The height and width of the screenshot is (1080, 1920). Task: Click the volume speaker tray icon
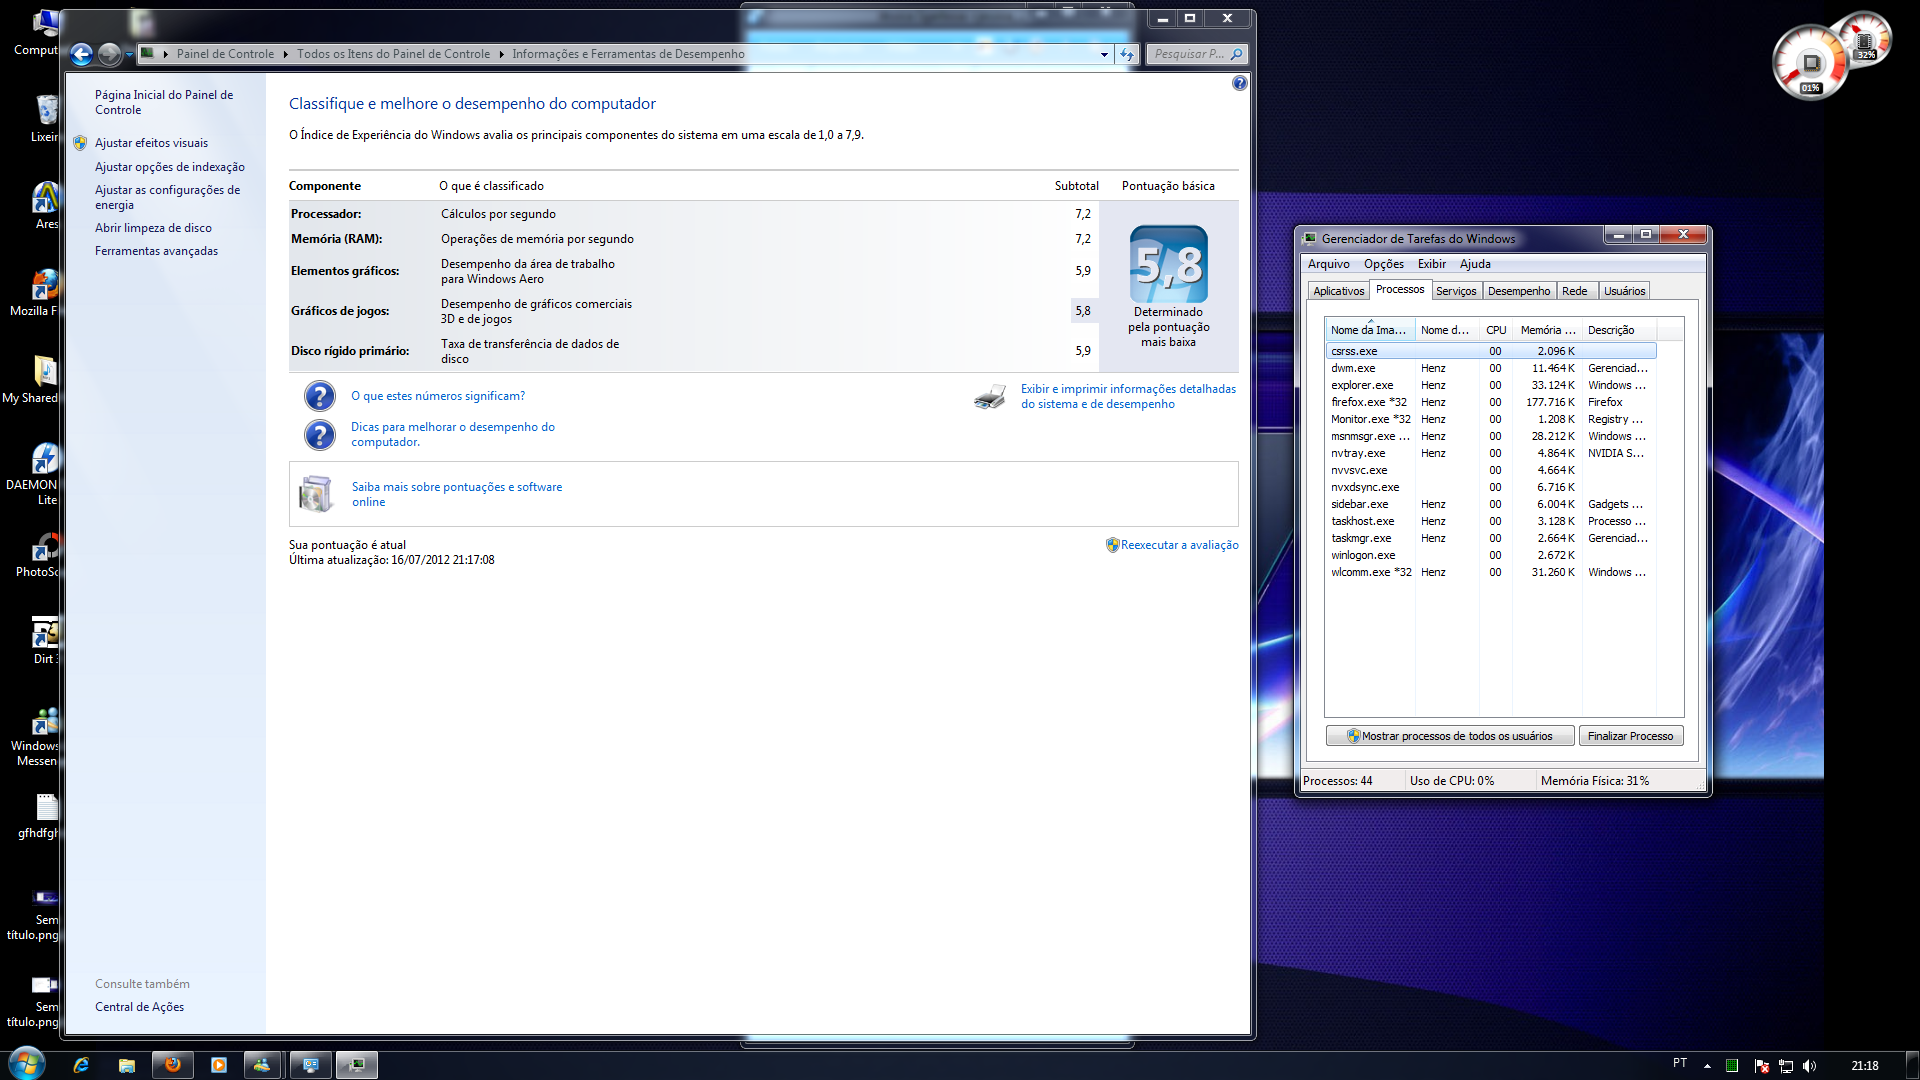click(x=1809, y=1066)
